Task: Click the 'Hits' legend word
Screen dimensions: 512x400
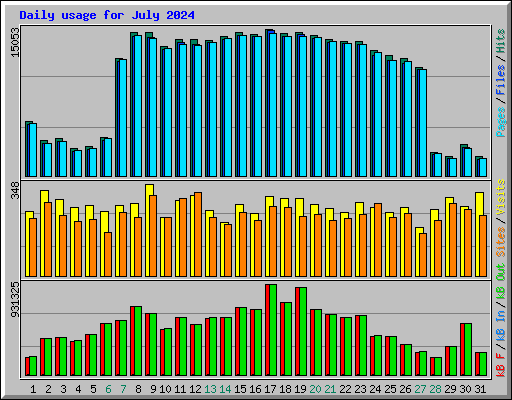Action: point(501,41)
